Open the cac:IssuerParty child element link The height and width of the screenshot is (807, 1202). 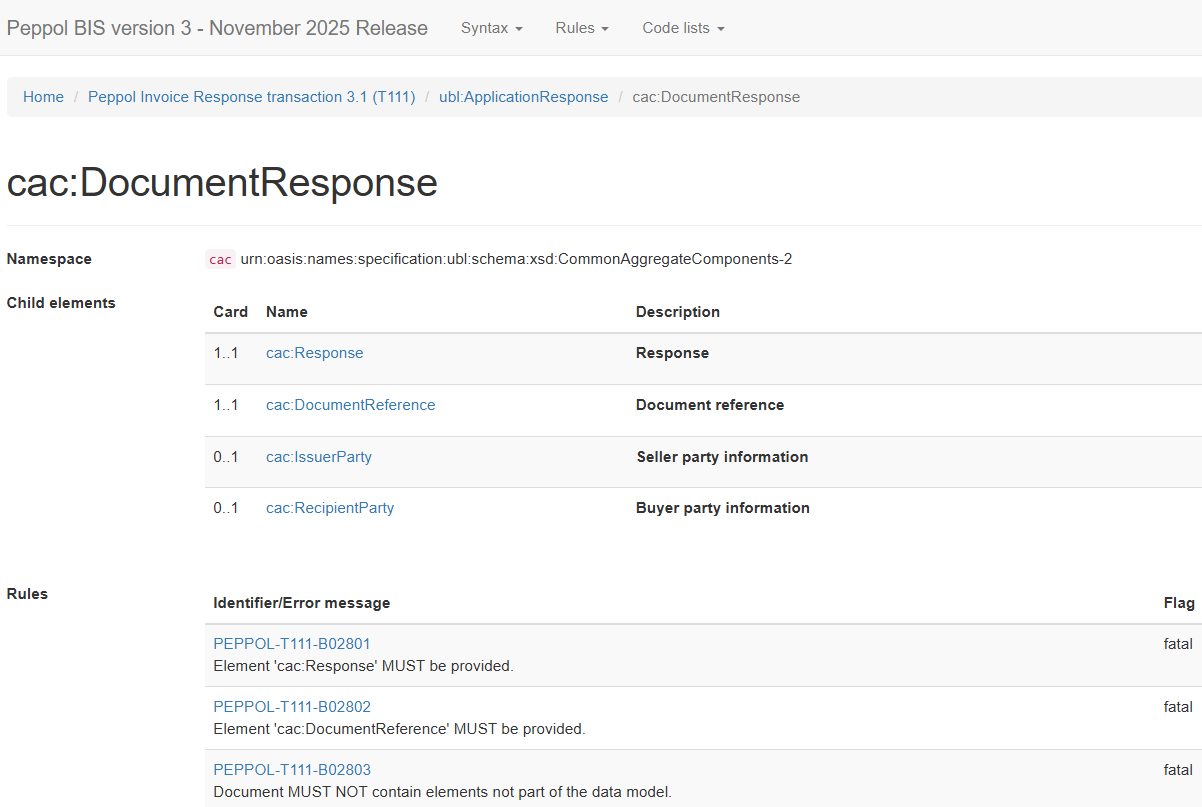click(x=319, y=457)
